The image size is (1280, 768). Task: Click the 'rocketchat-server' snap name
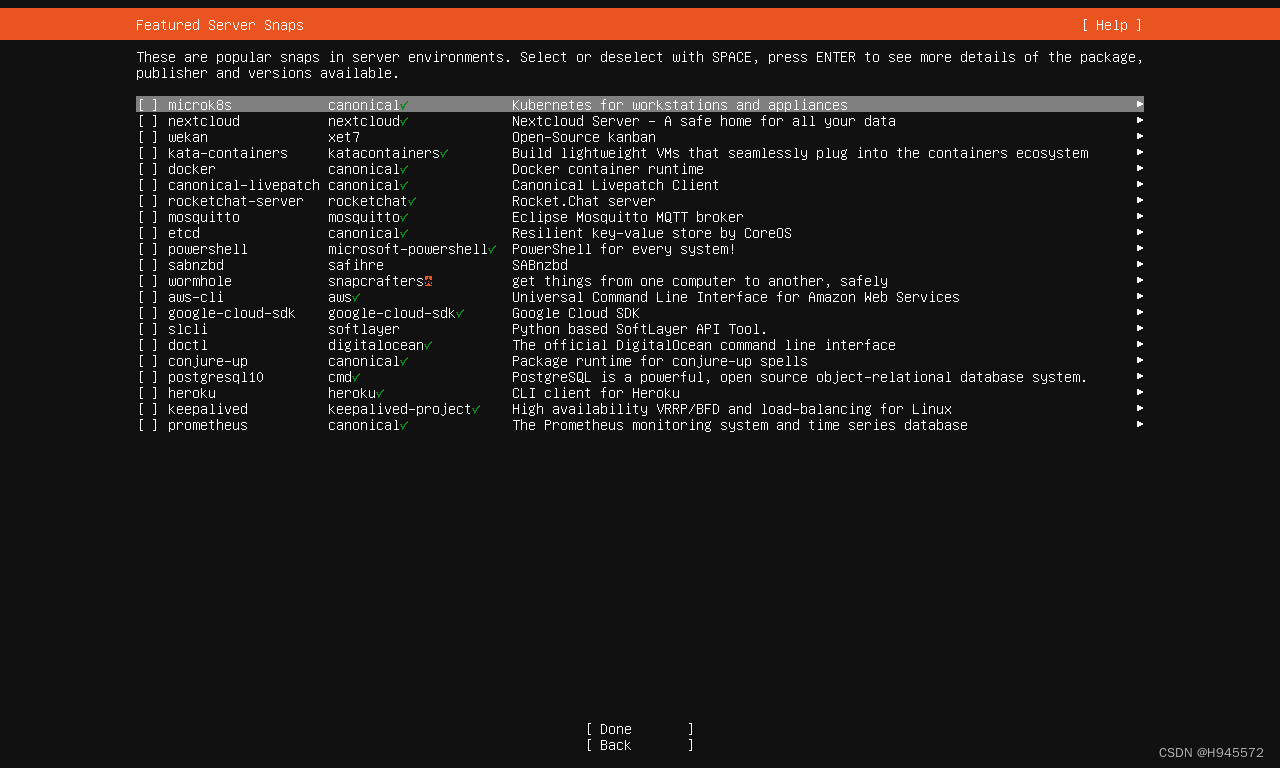pyautogui.click(x=236, y=201)
